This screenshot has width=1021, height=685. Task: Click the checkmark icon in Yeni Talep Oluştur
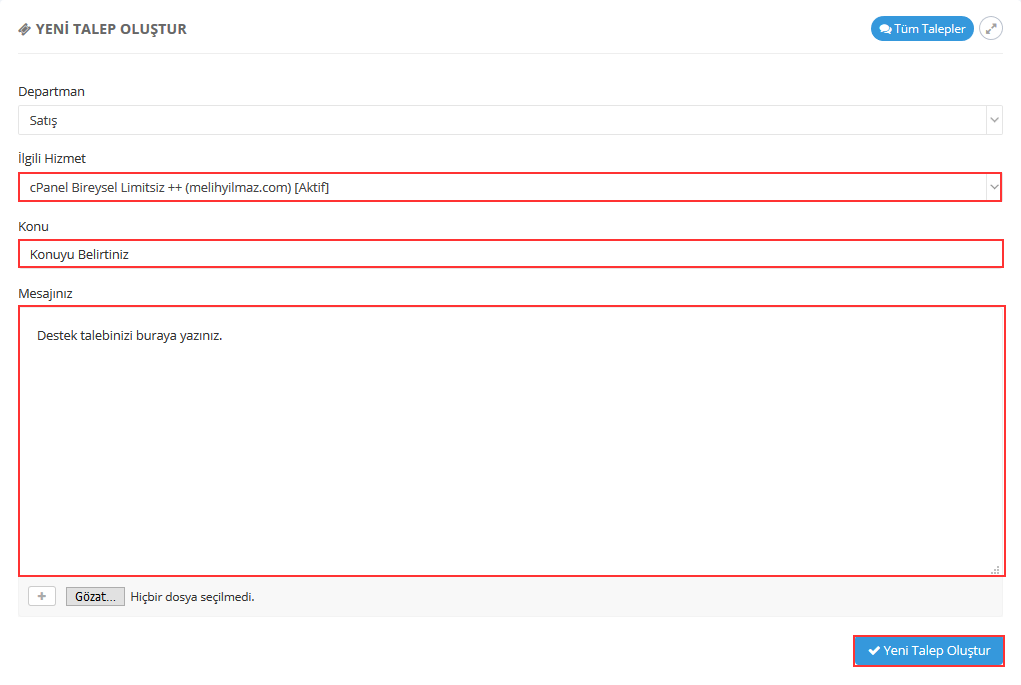coord(874,651)
